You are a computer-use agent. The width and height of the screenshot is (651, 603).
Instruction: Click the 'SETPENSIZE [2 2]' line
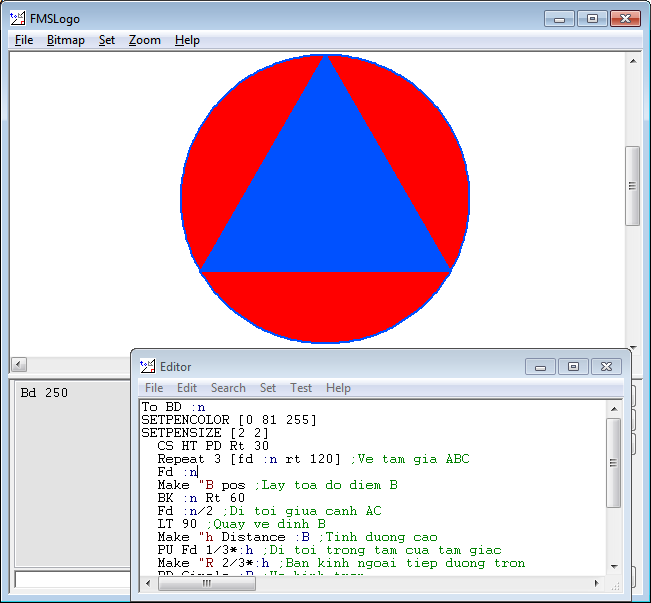pos(205,433)
